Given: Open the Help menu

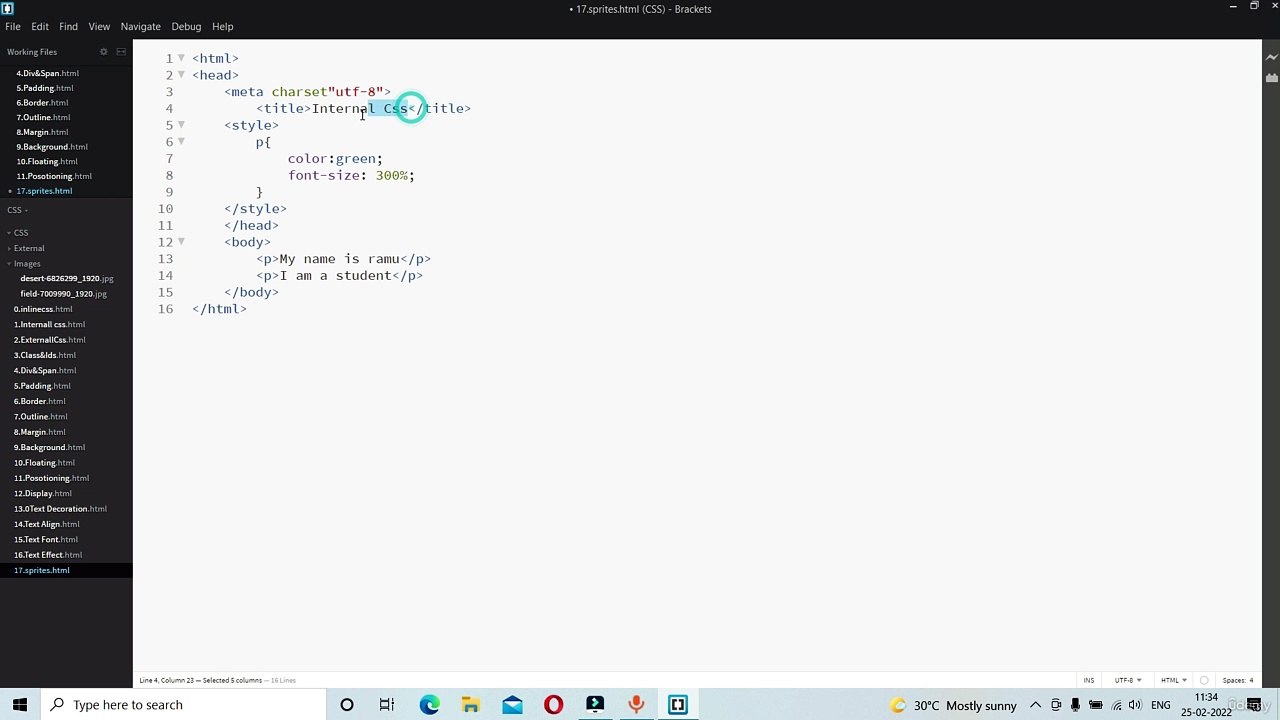Looking at the screenshot, I should point(222,26).
